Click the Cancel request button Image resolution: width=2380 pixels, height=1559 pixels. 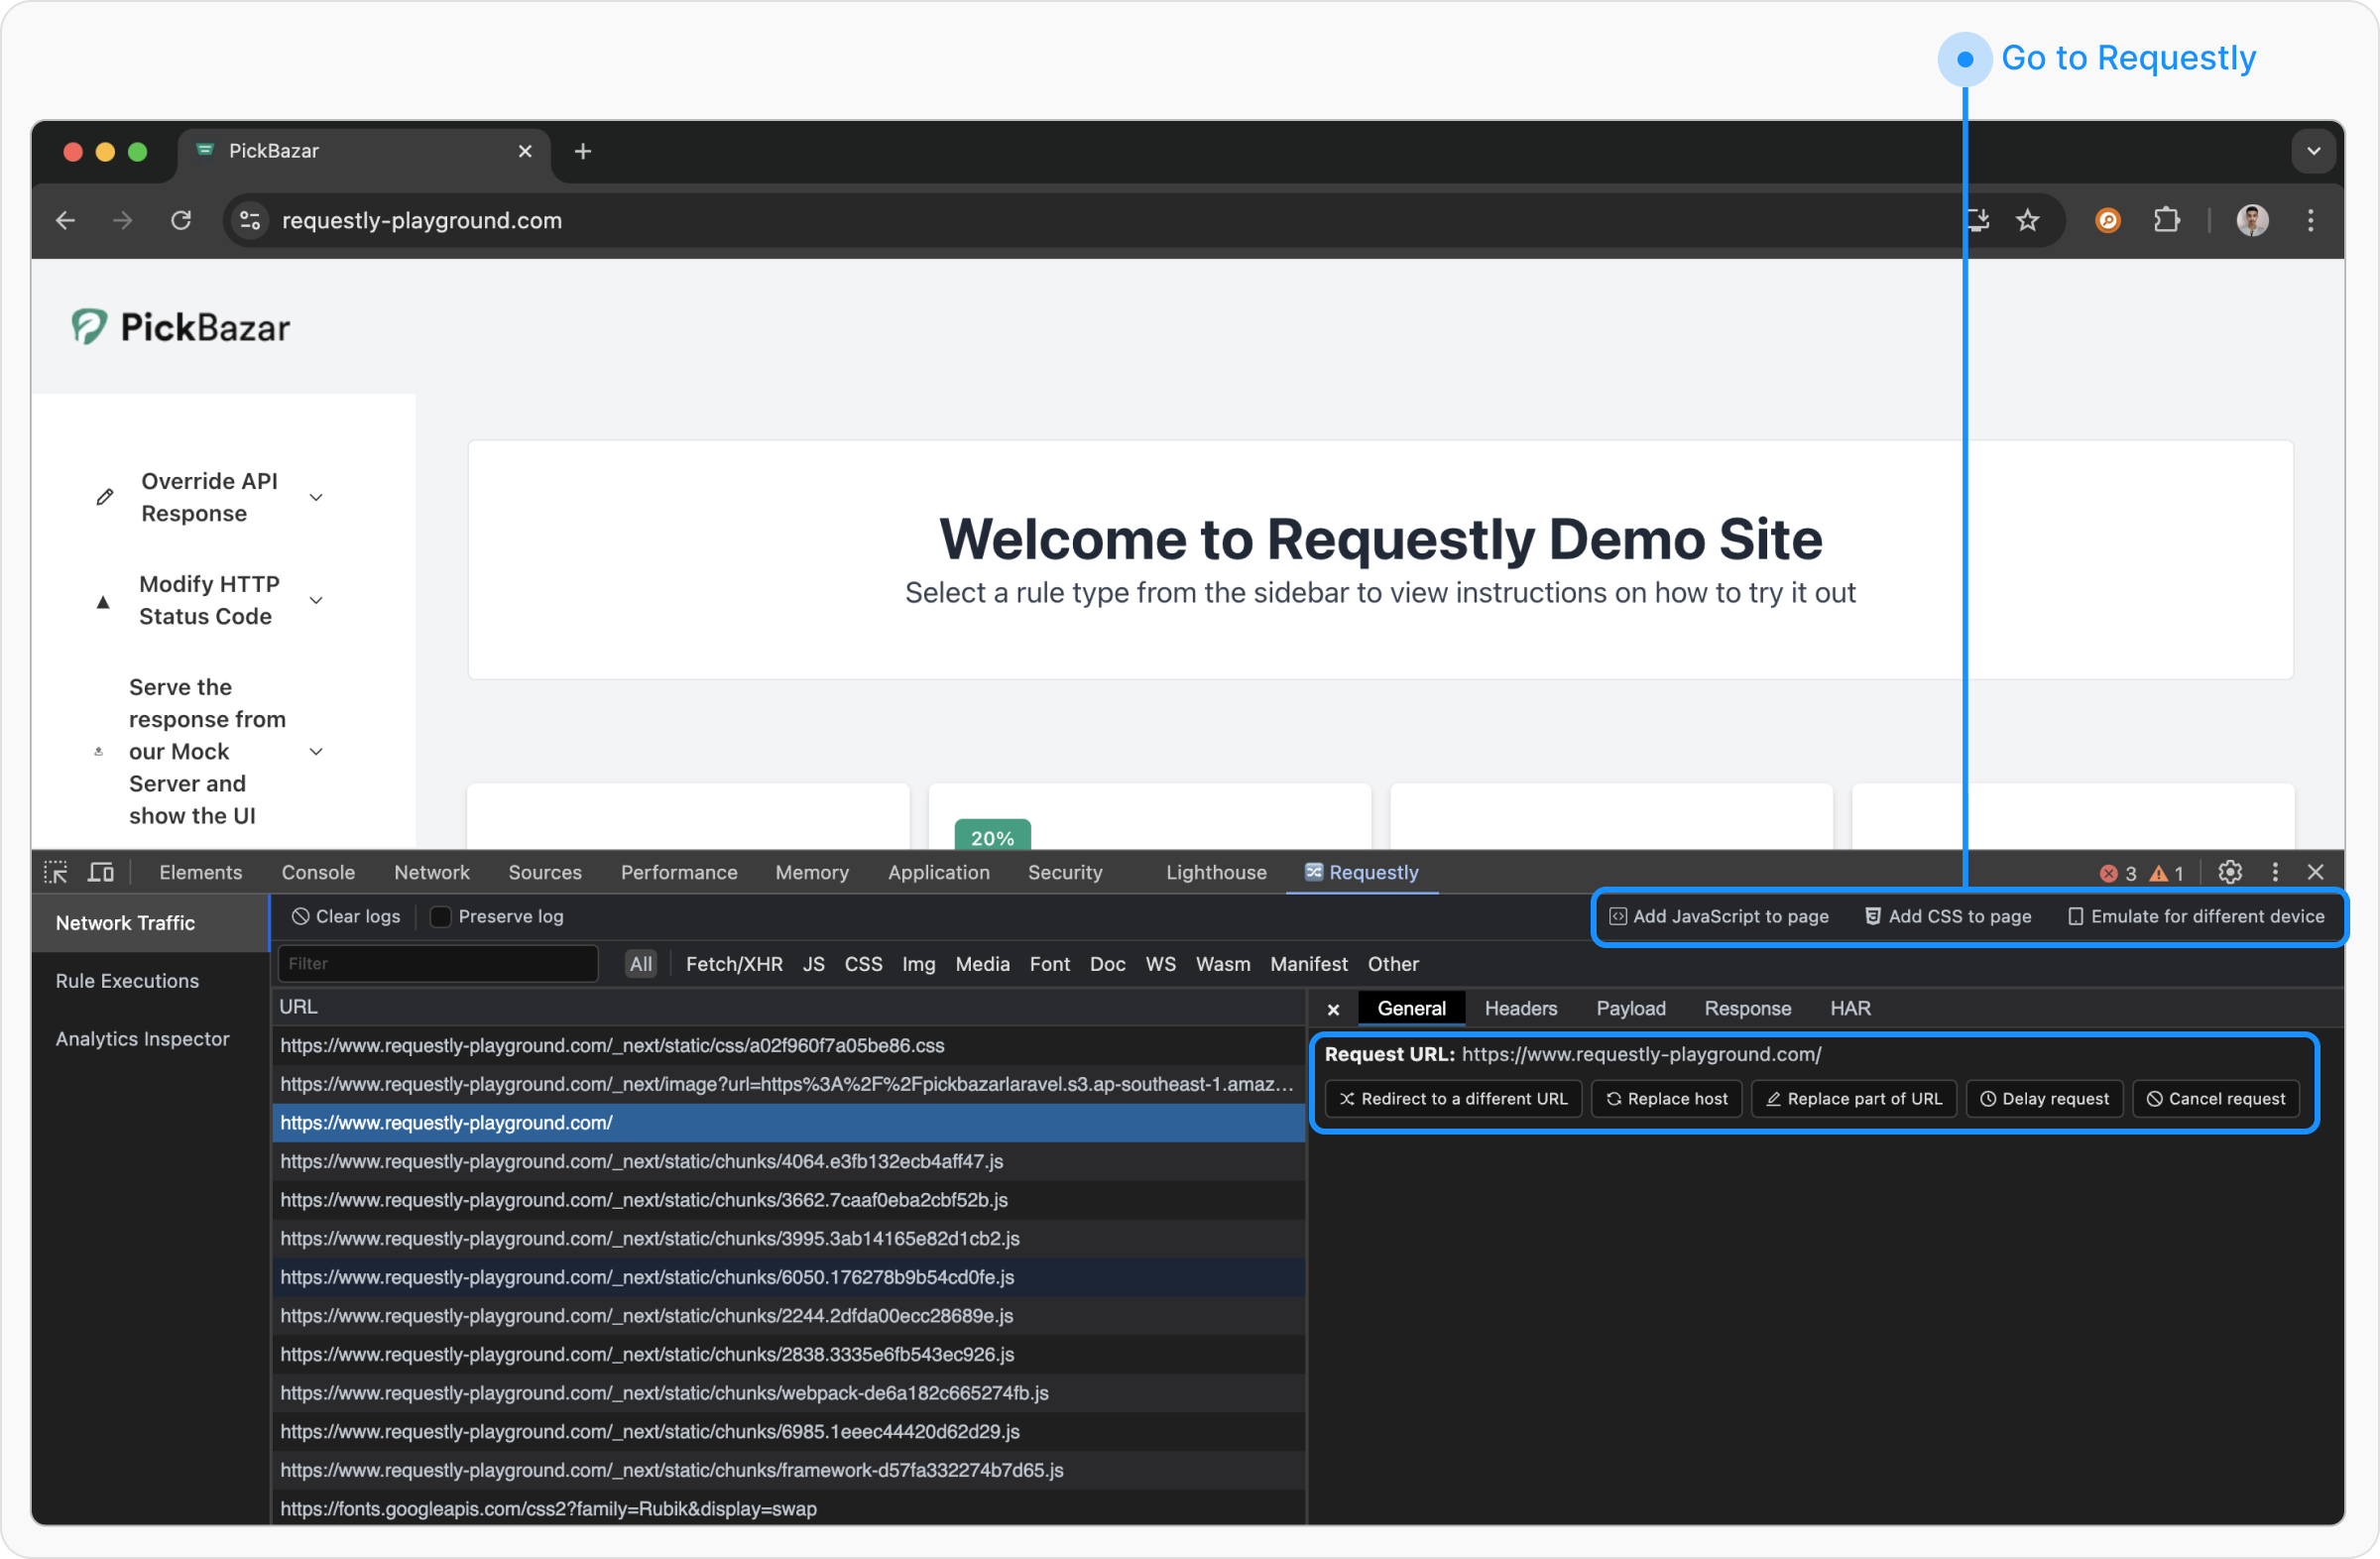2215,1098
